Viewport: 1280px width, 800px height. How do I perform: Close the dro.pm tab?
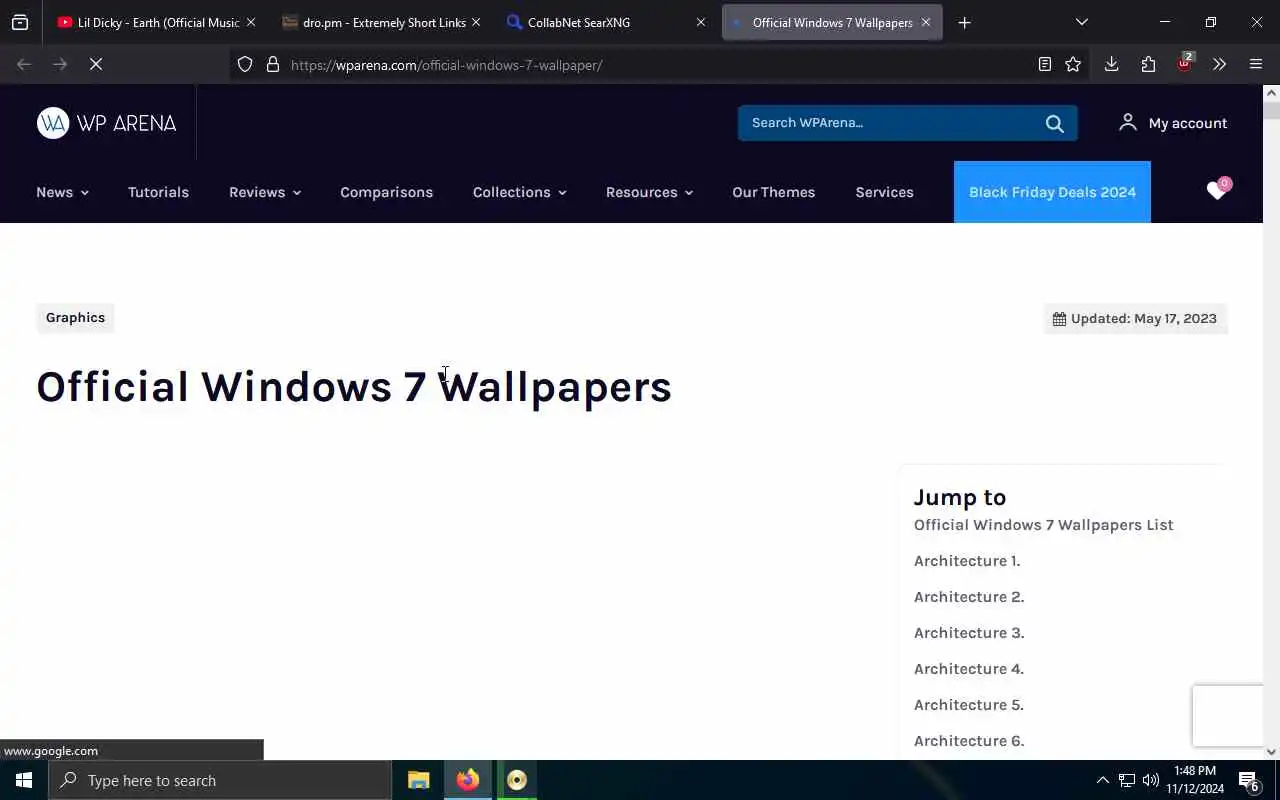tap(476, 22)
